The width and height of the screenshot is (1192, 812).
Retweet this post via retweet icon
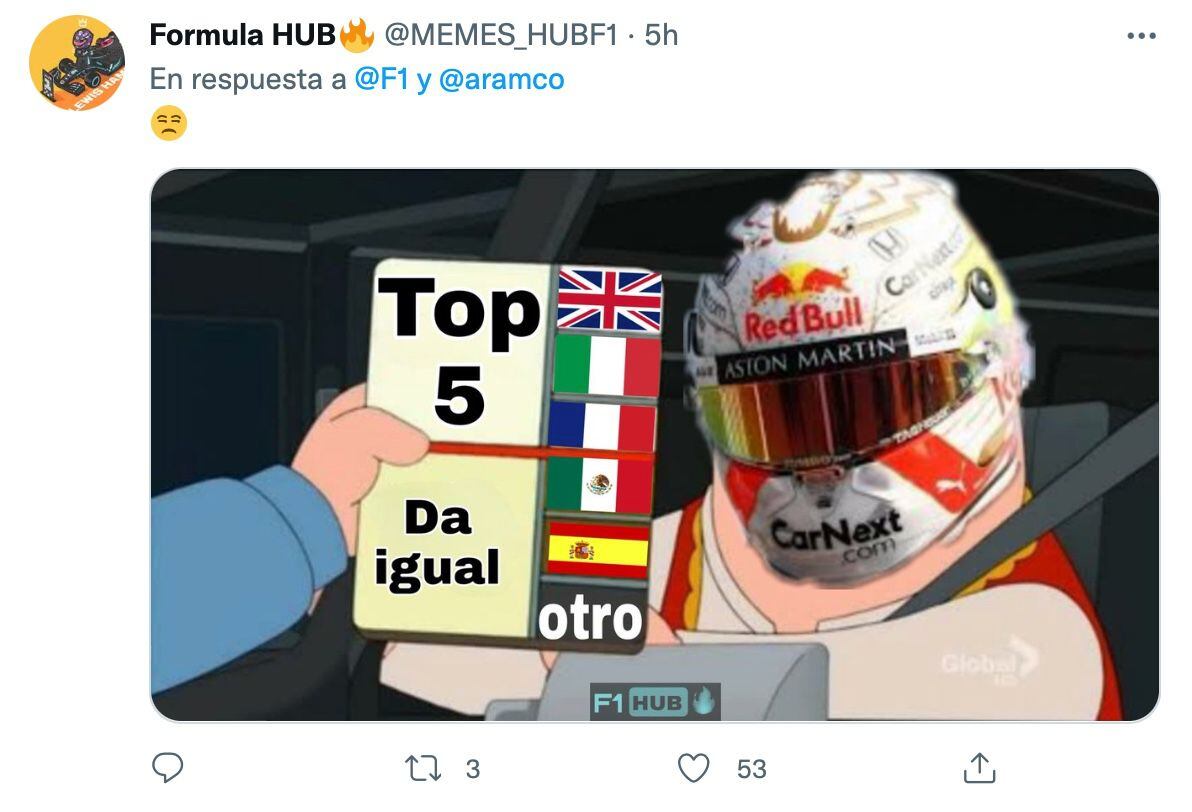(423, 769)
